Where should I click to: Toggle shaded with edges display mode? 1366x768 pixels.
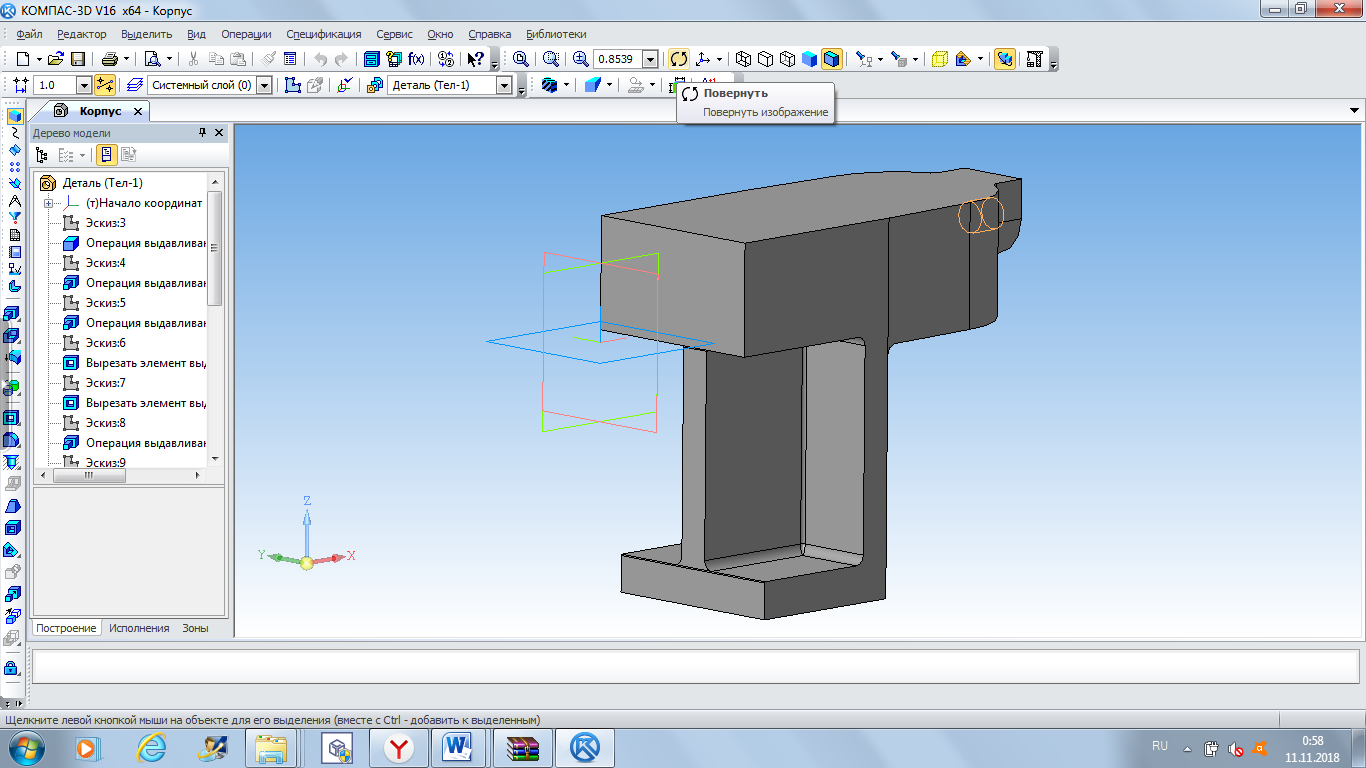(x=832, y=59)
